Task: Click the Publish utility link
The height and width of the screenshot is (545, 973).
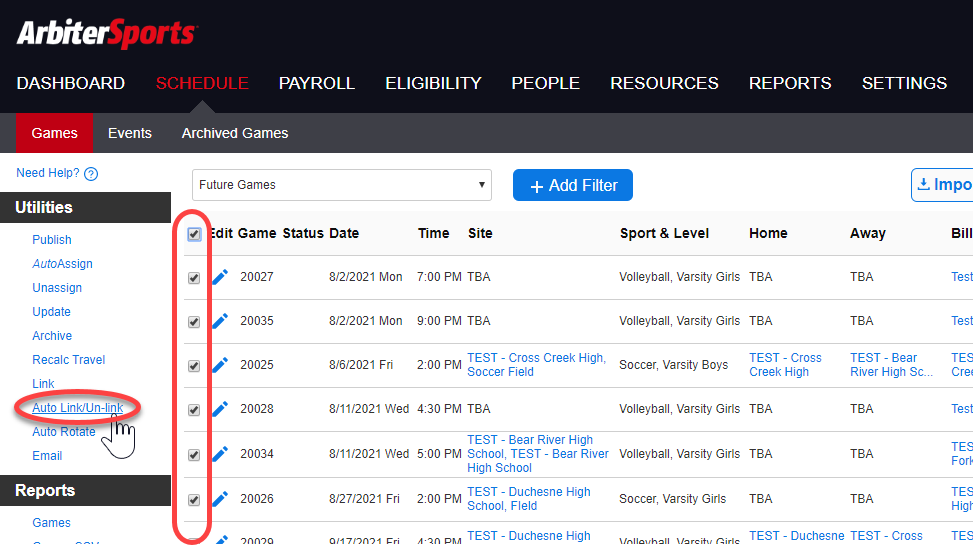Action: (x=52, y=240)
